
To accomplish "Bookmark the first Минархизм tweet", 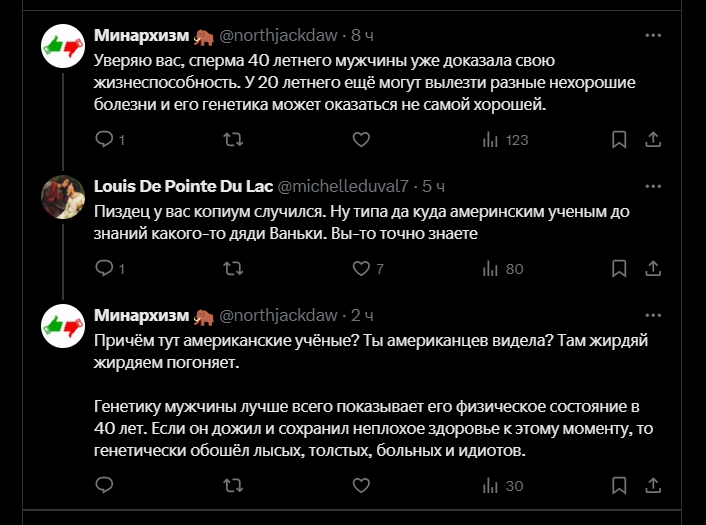I will [619, 140].
